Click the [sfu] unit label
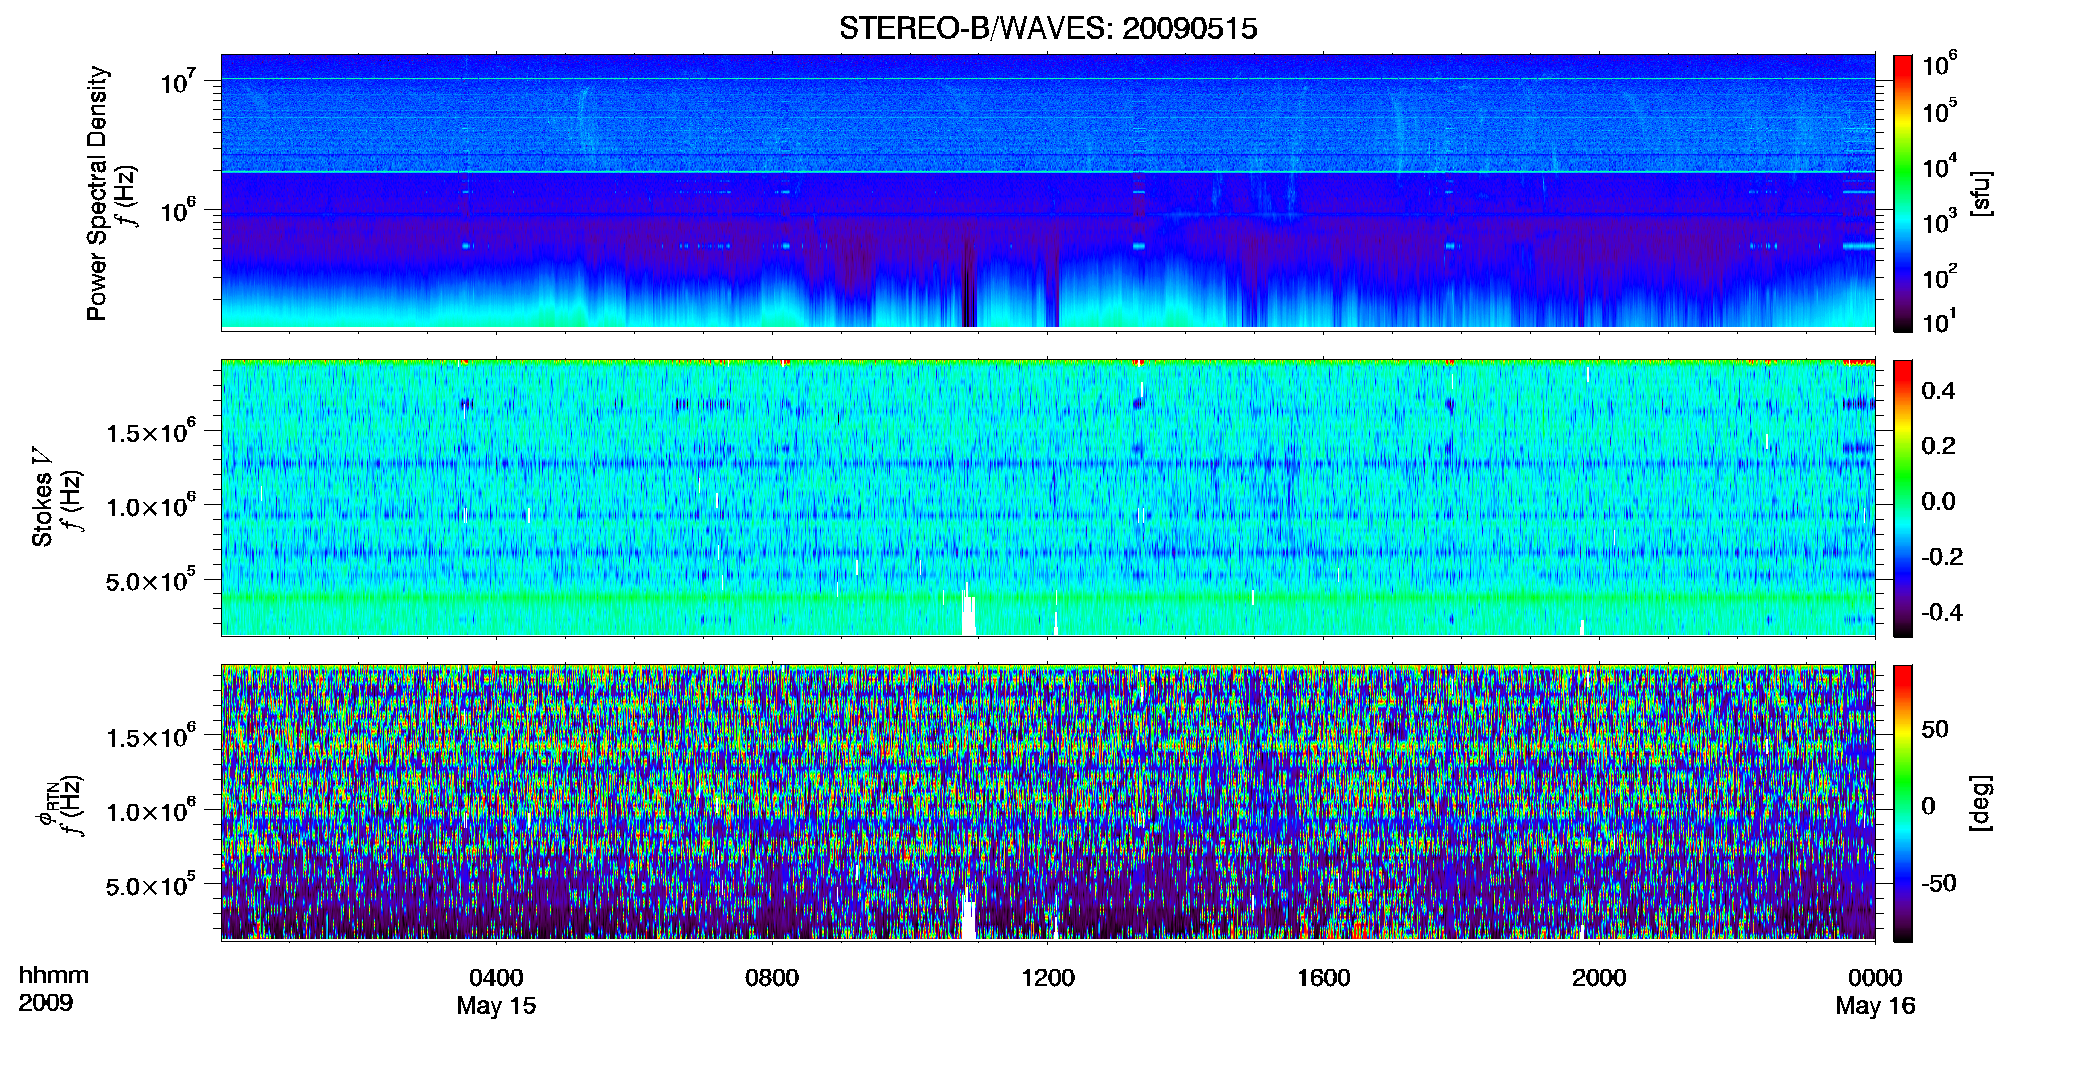Image resolution: width=2096 pixels, height=1080 pixels. 1981,193
